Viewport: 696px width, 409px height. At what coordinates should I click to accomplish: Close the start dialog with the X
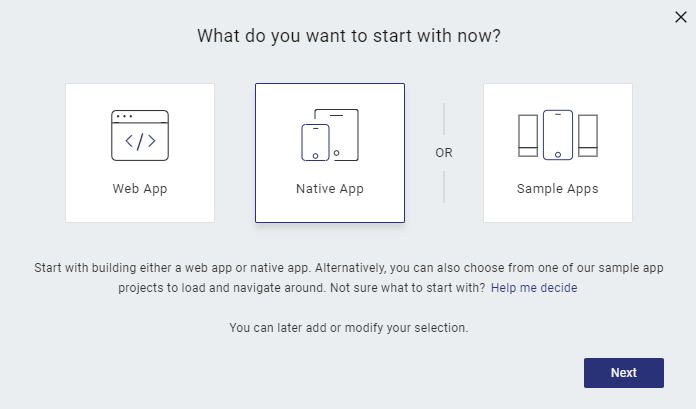(680, 17)
